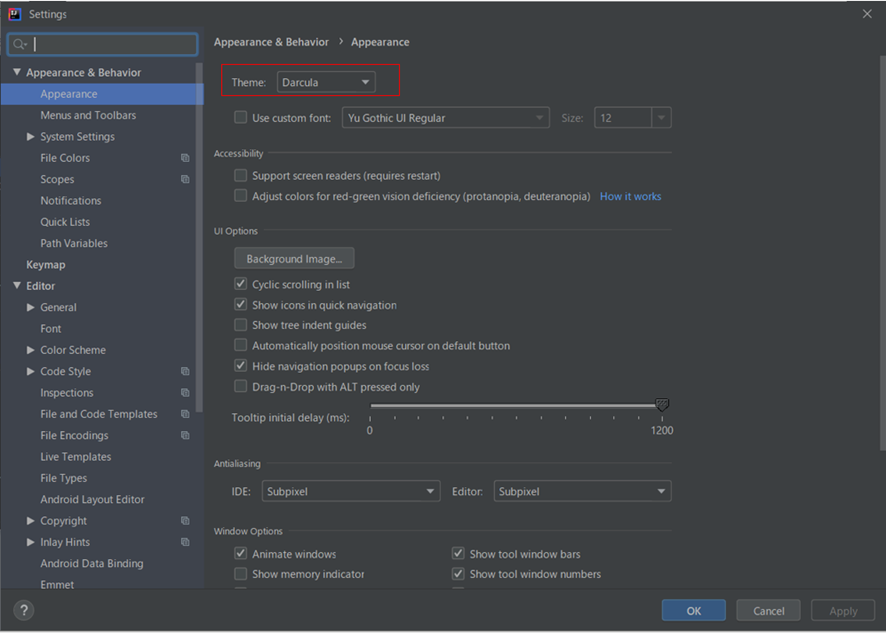886x633 pixels.
Task: Open File Types settings page
Action: click(64, 478)
